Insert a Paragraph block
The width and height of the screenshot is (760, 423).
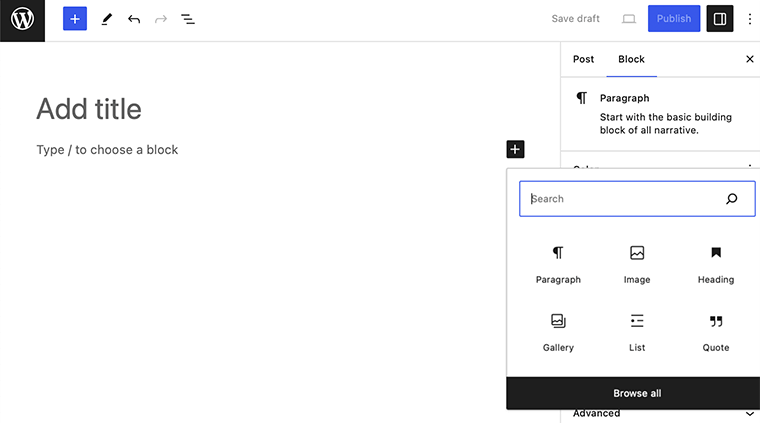tap(558, 265)
